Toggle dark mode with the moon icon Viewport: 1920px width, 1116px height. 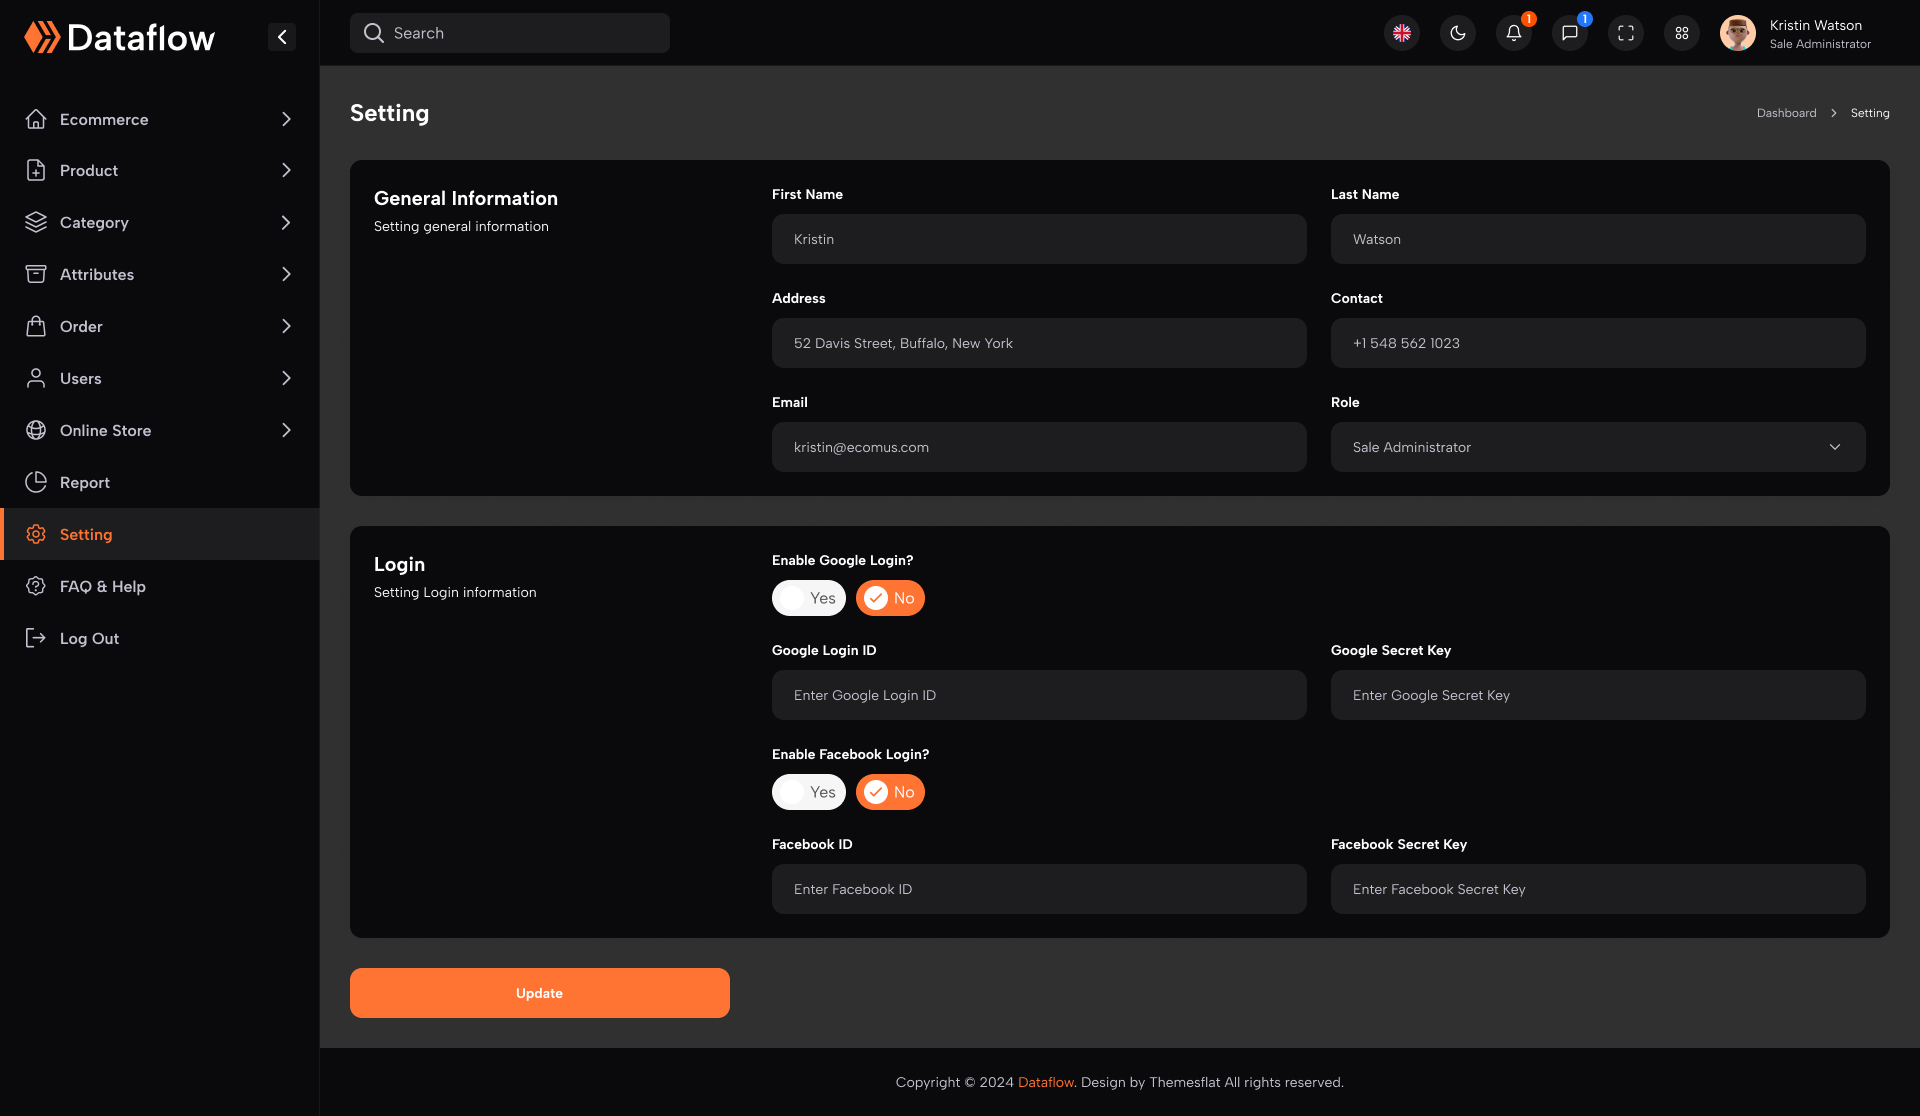pyautogui.click(x=1457, y=33)
